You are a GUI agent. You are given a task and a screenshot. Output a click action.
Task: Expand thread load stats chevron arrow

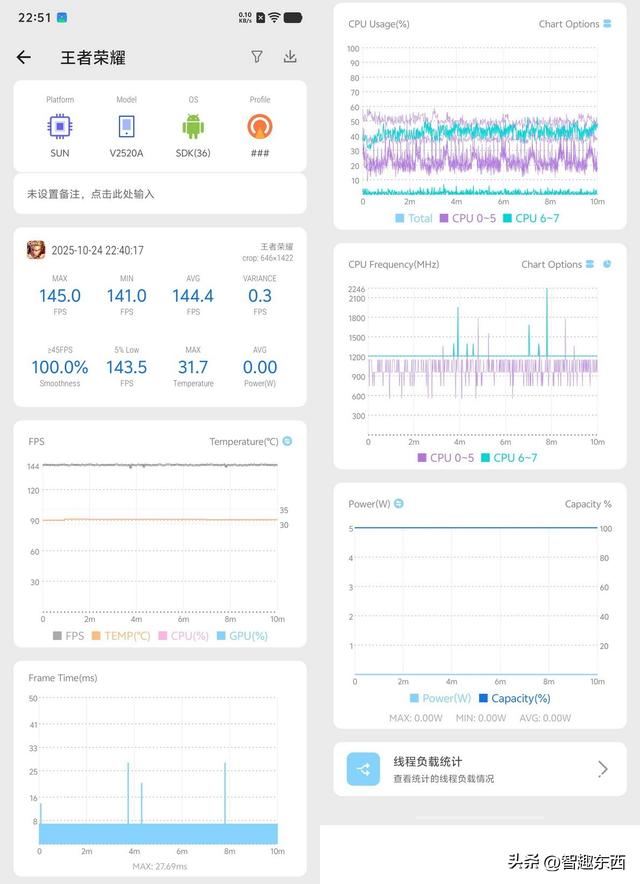pos(603,769)
